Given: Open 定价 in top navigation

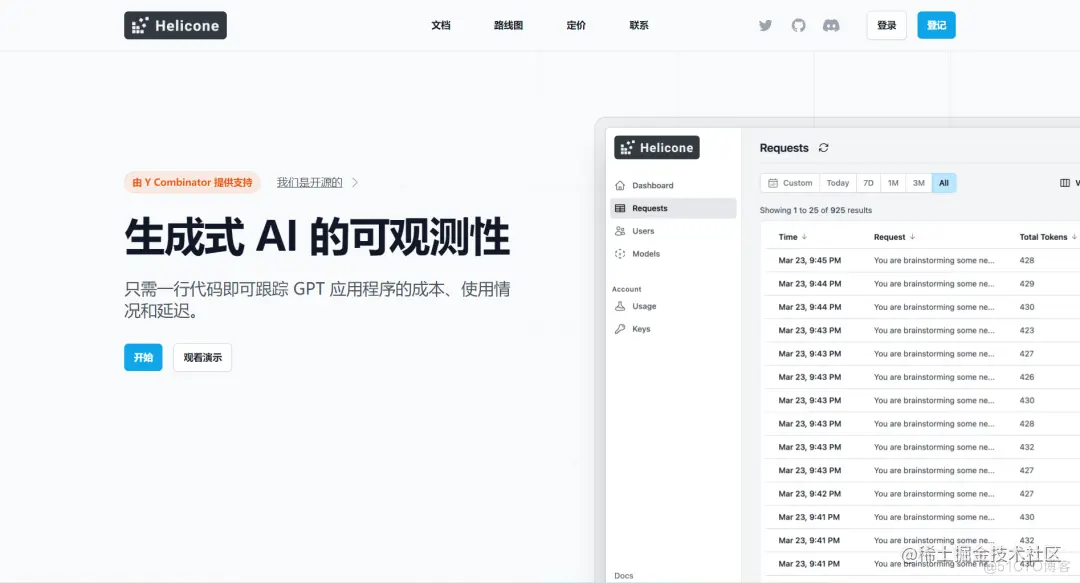Looking at the screenshot, I should (x=576, y=25).
